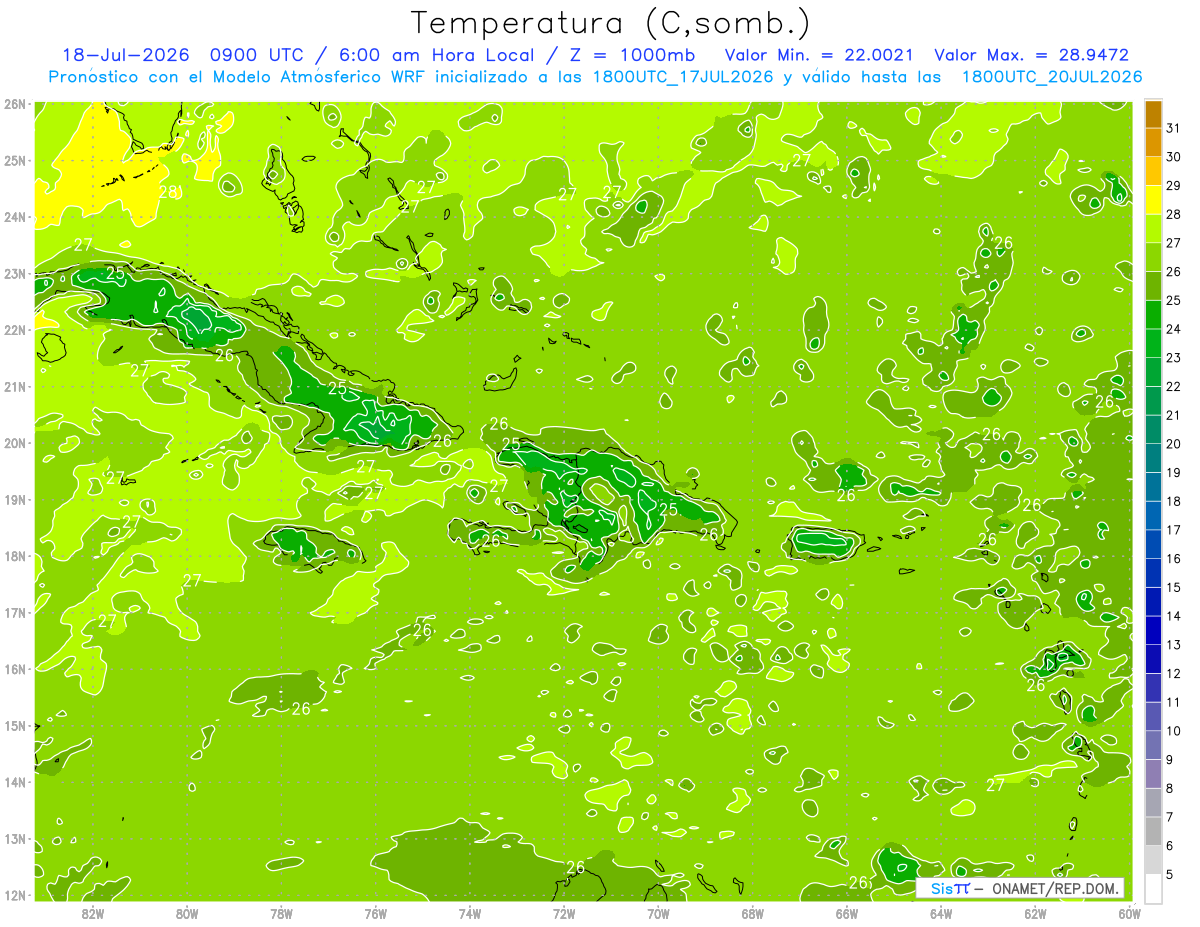1200x927 pixels.
Task: Pick the white swatch at the legend bottom
Action: [x=1153, y=888]
